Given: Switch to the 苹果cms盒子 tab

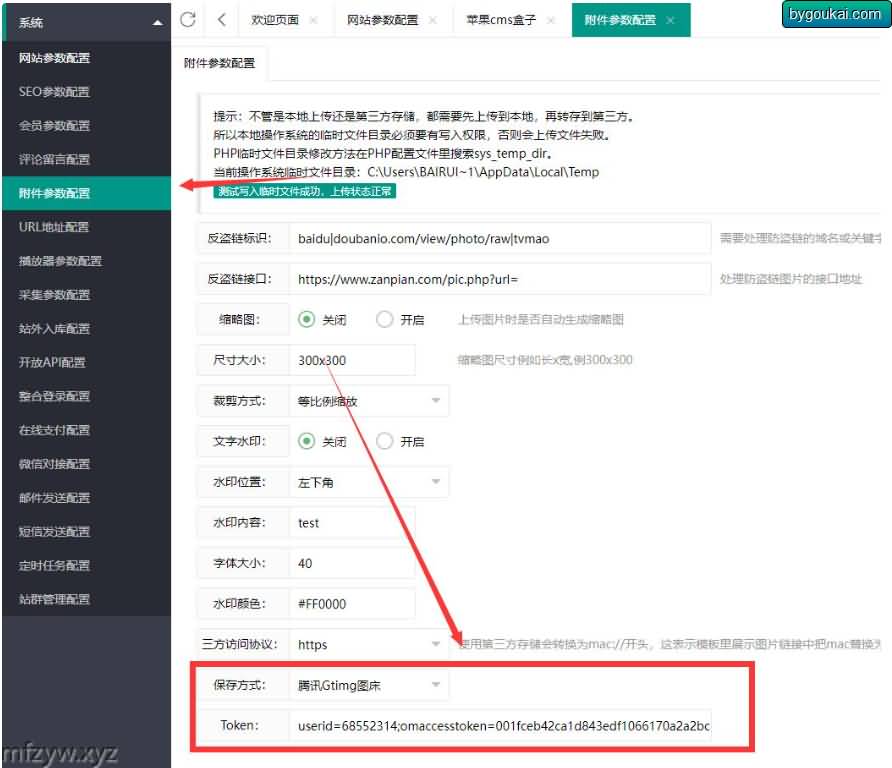Looking at the screenshot, I should coord(500,20).
